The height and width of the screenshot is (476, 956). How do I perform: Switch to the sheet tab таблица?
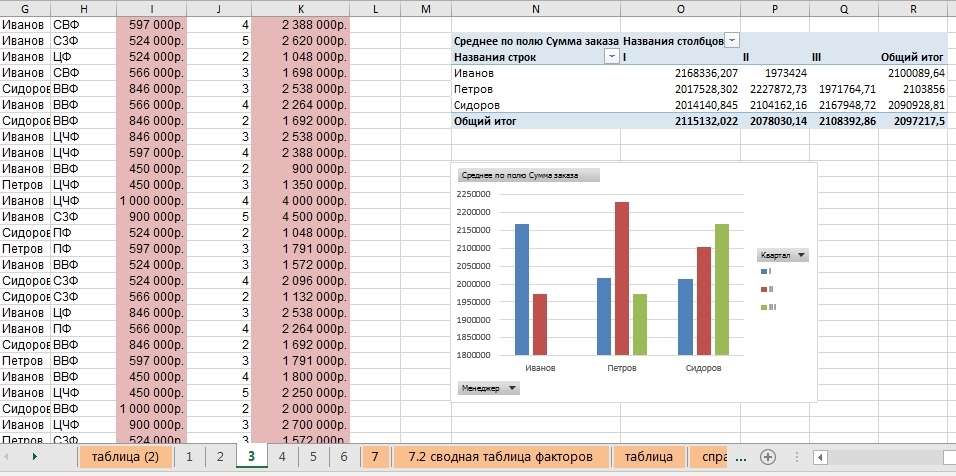click(648, 456)
